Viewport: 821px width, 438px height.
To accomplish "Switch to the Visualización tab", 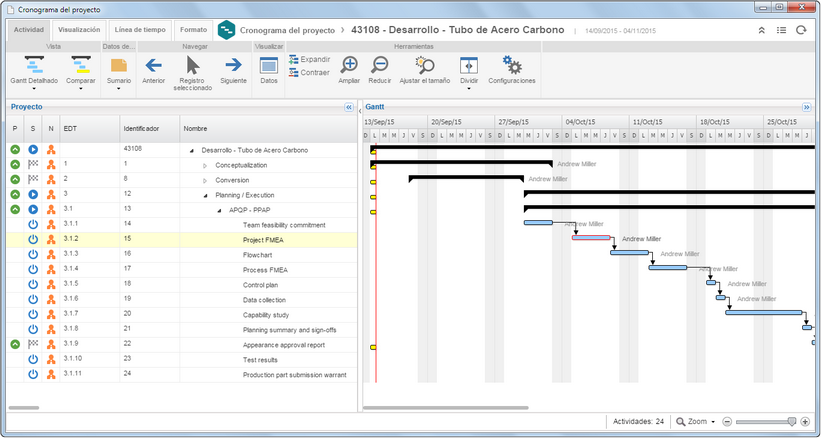I will [79, 30].
